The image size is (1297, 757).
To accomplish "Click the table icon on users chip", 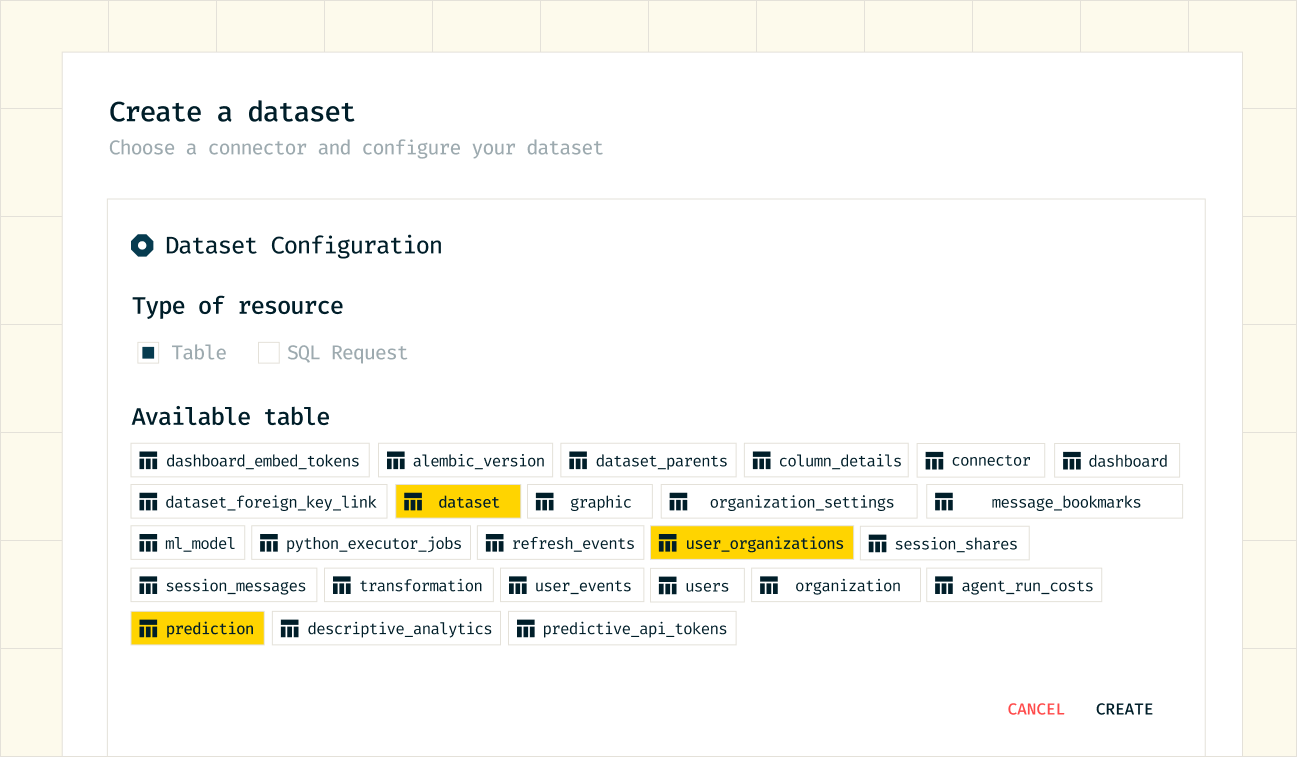I will click(x=667, y=585).
